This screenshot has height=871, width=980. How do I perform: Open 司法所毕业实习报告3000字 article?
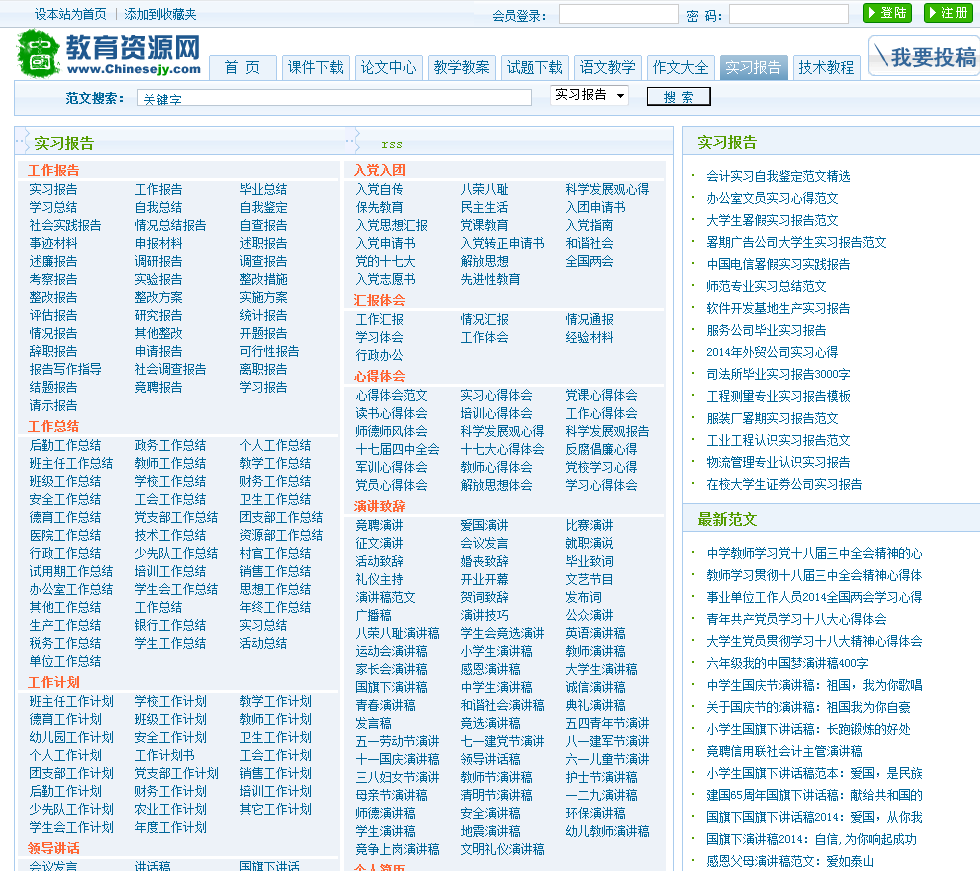tap(778, 375)
